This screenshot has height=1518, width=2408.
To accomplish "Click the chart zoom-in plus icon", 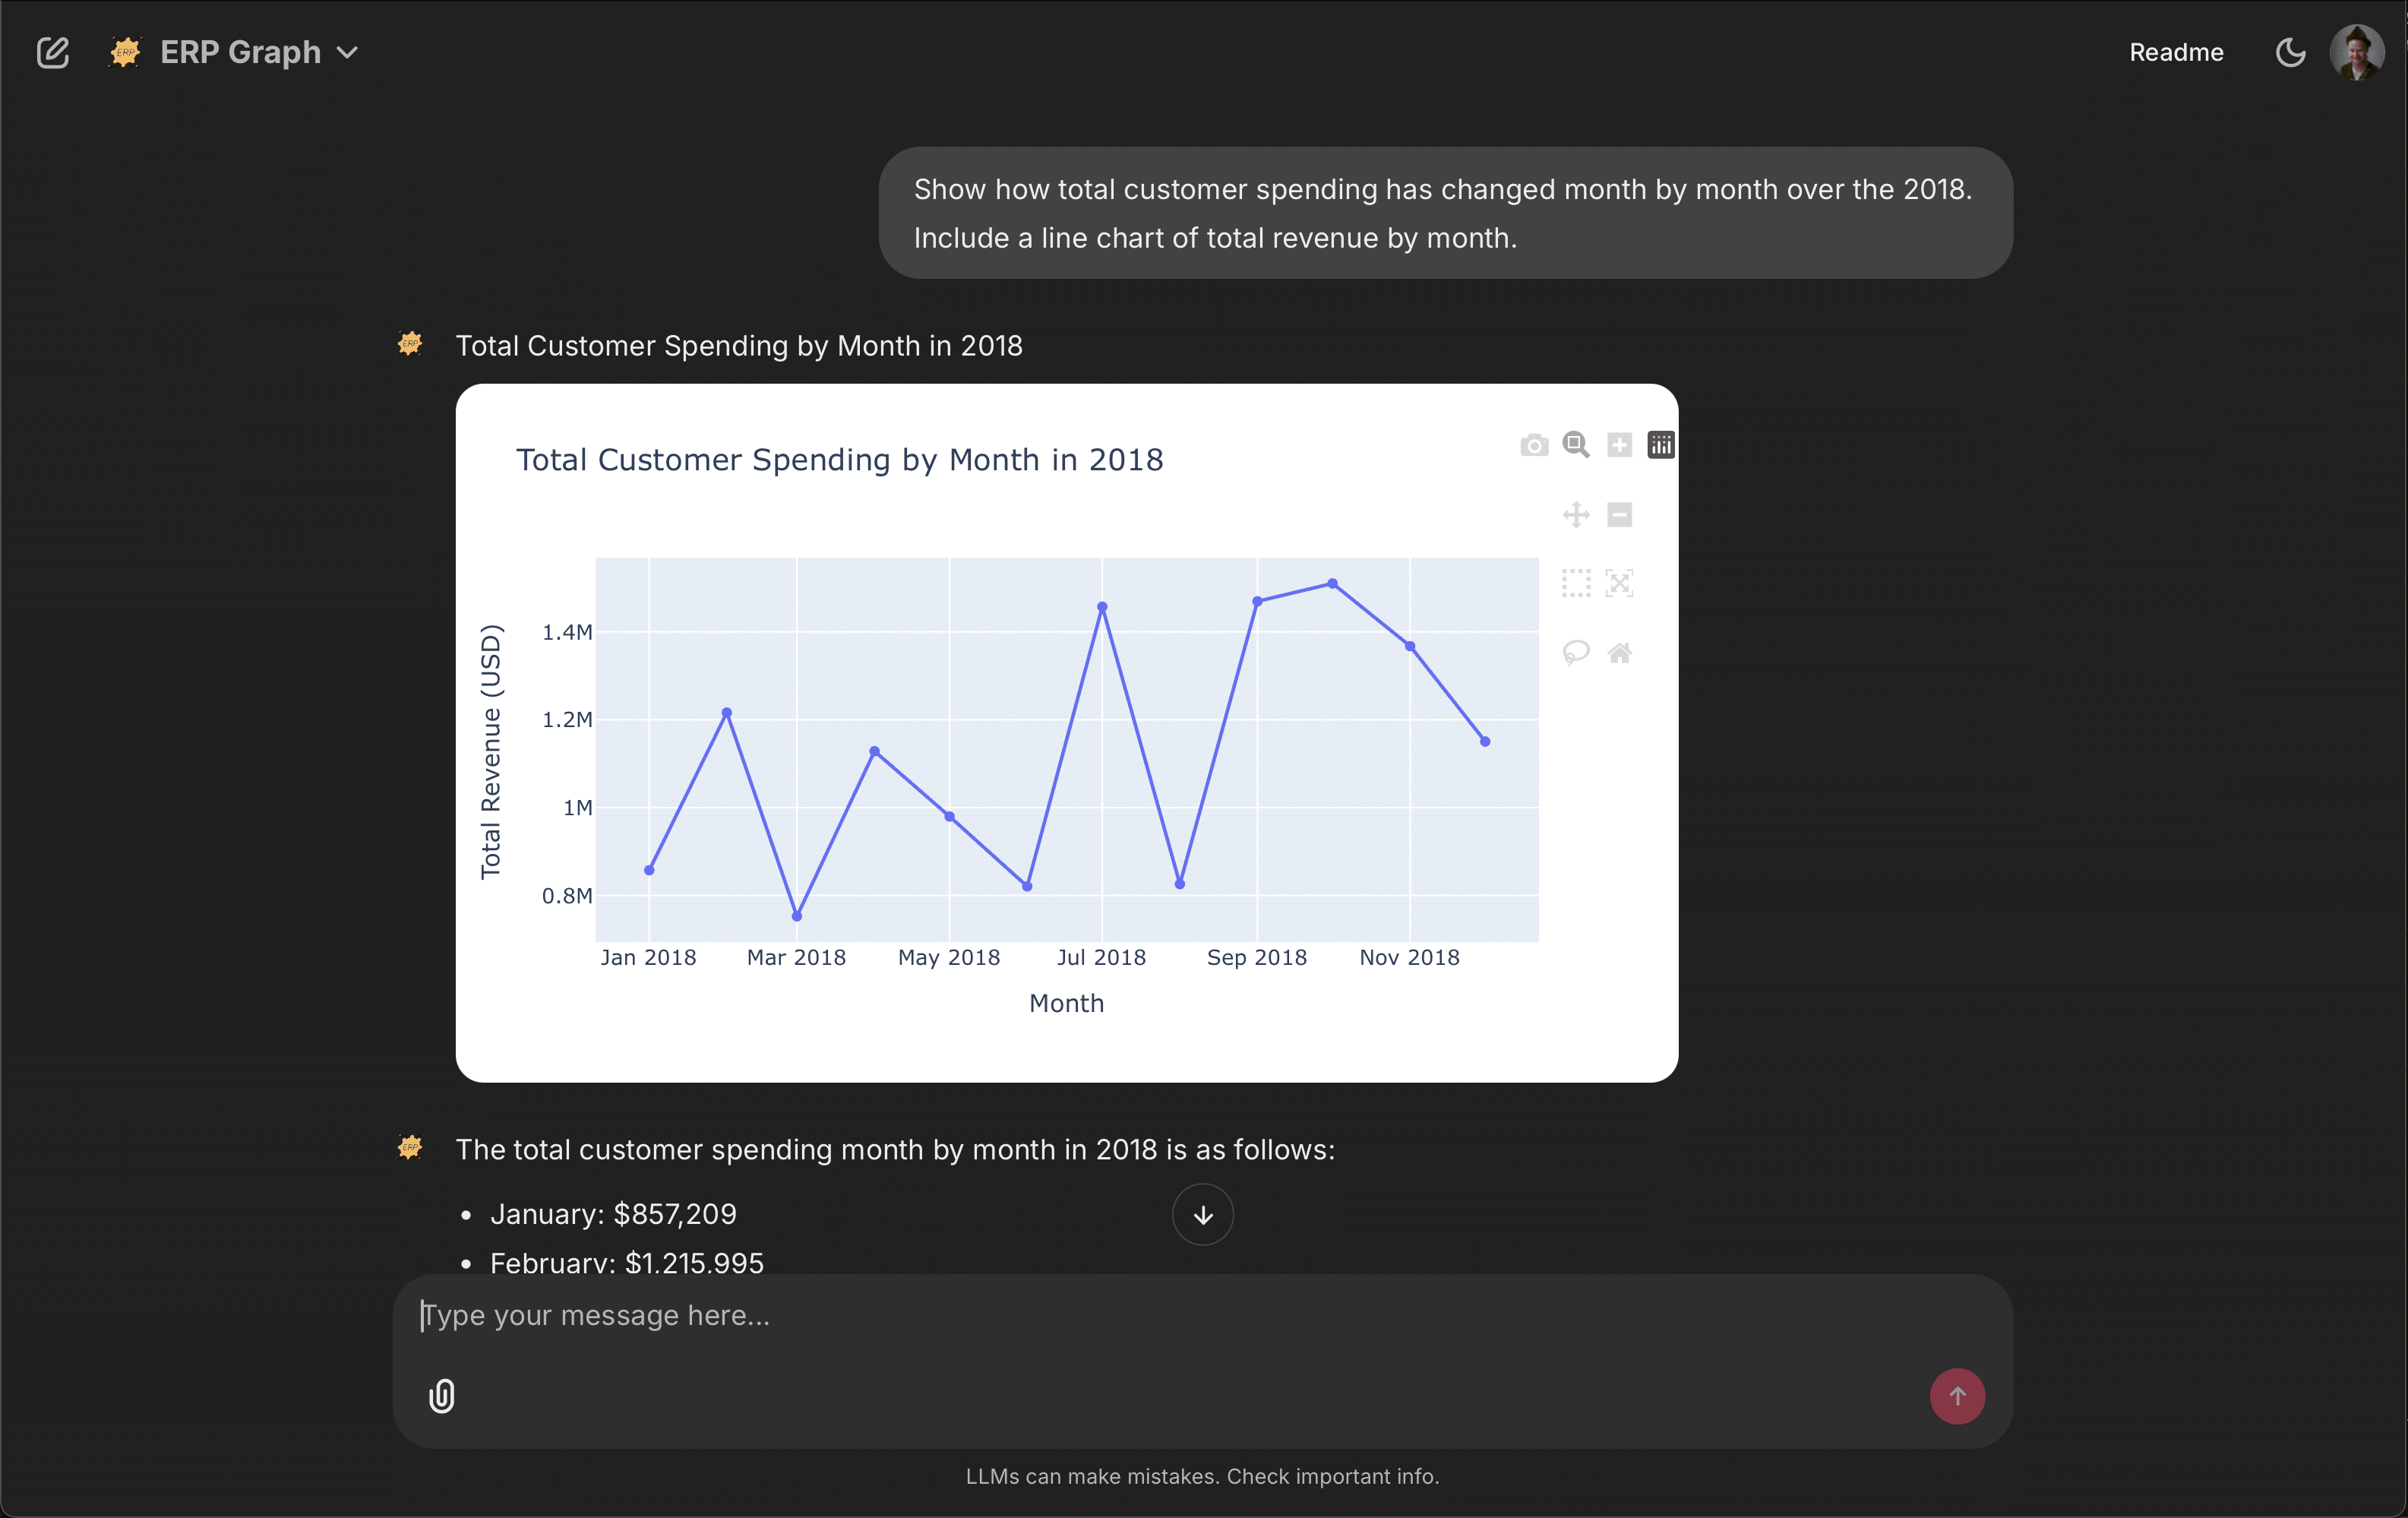I will click(x=1619, y=445).
